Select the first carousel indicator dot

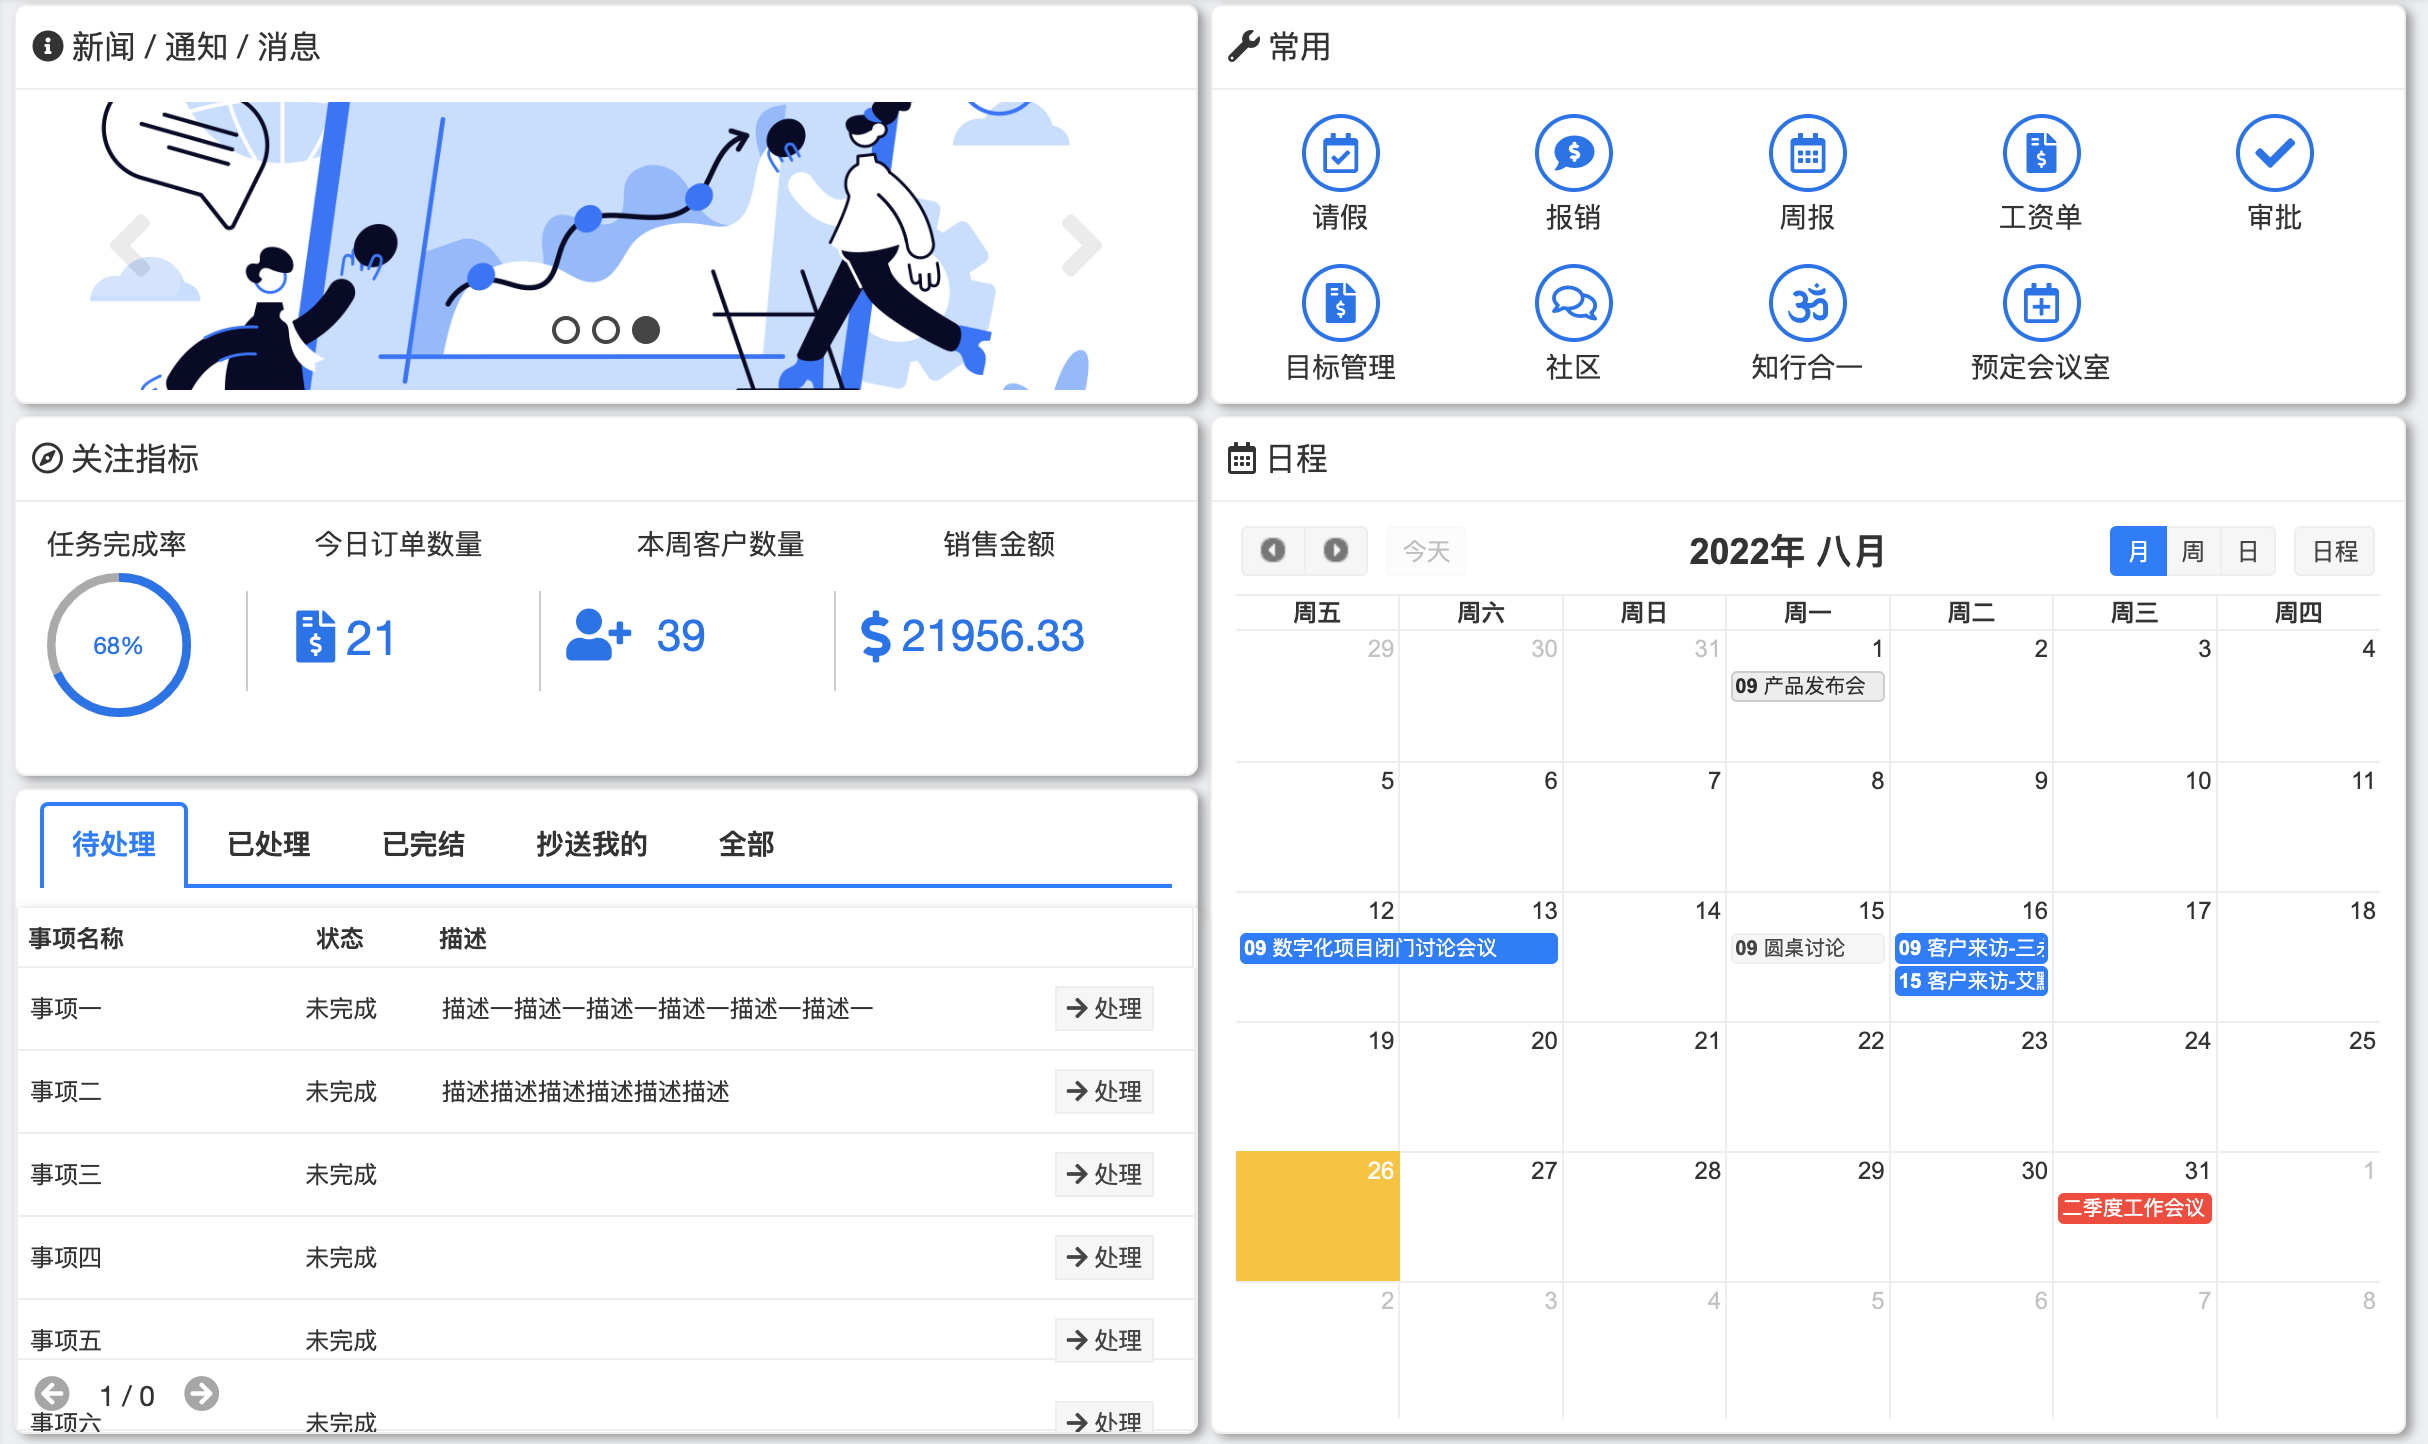(565, 330)
